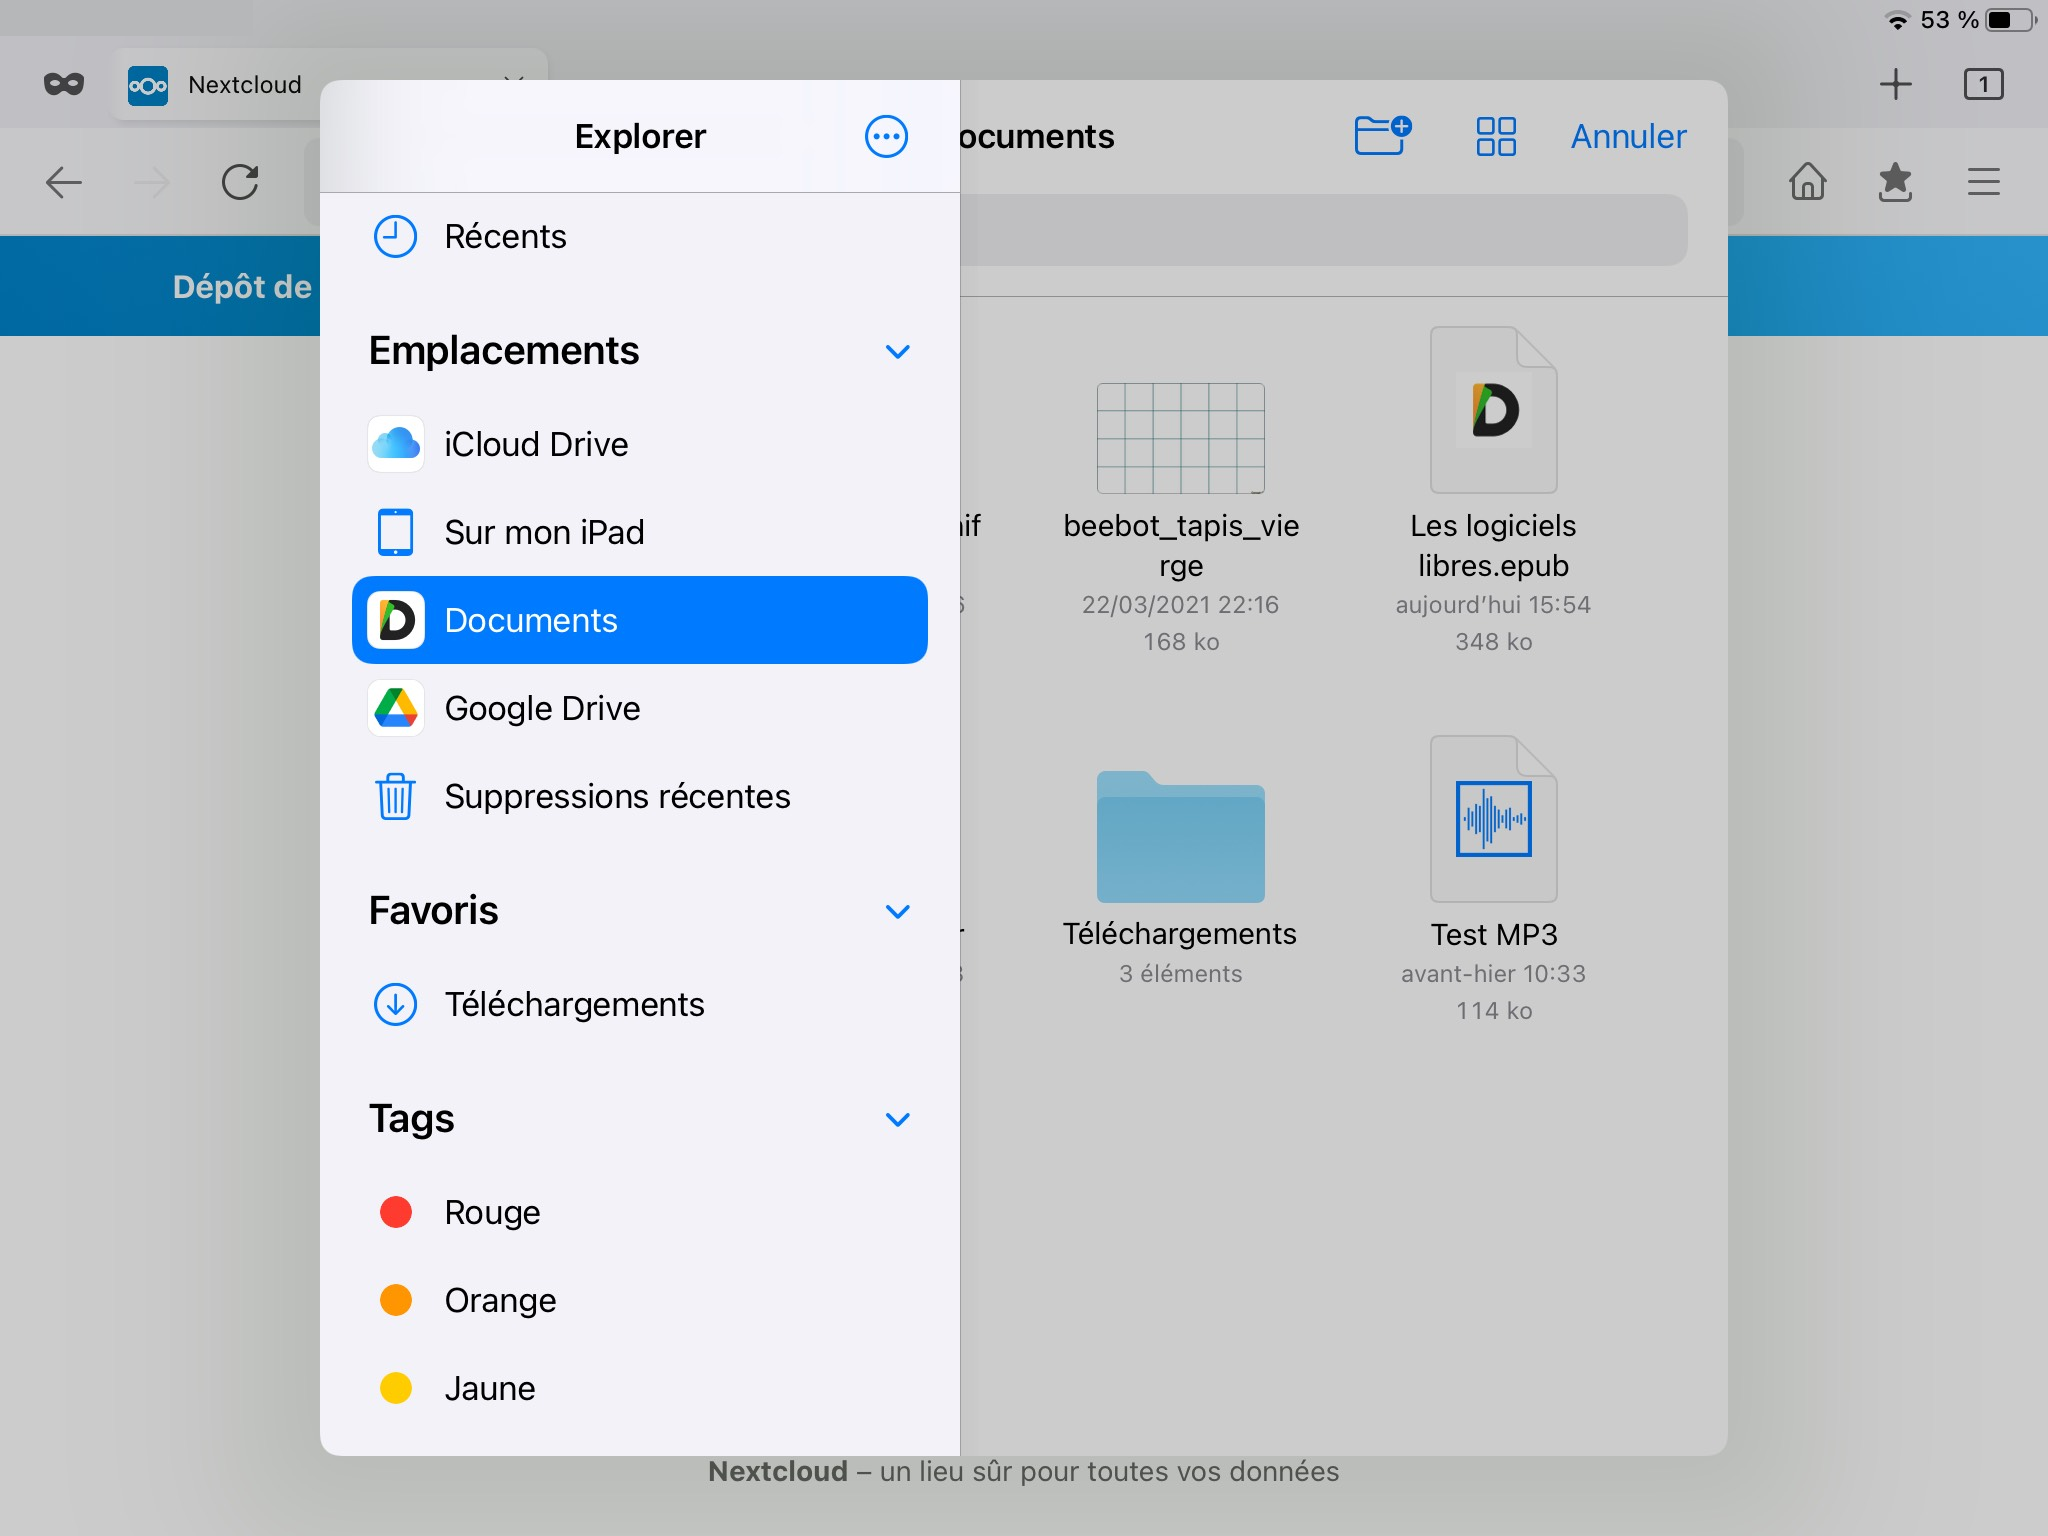Pick the Test MP3 audio file
Viewport: 2048px width, 1536px height.
[1493, 820]
